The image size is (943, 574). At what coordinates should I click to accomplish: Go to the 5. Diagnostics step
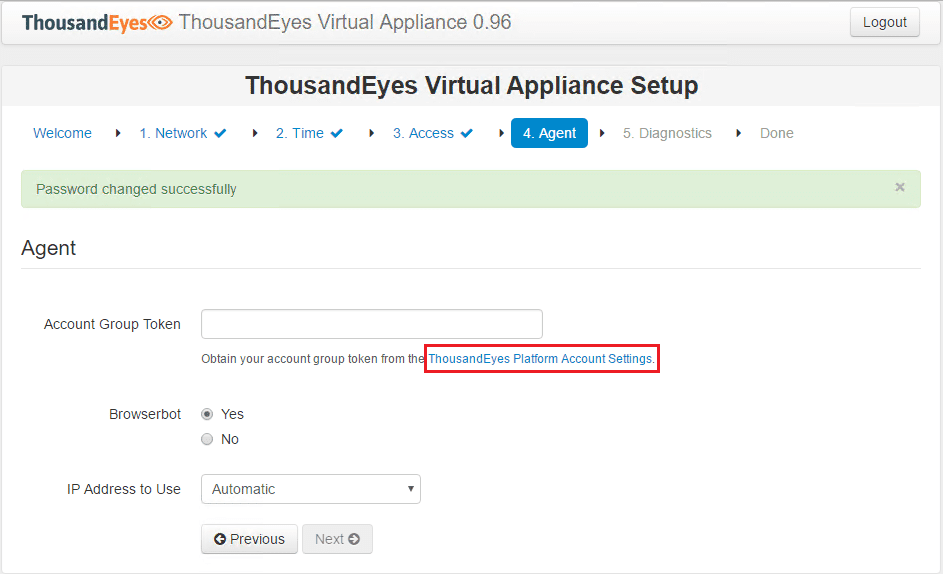667,133
